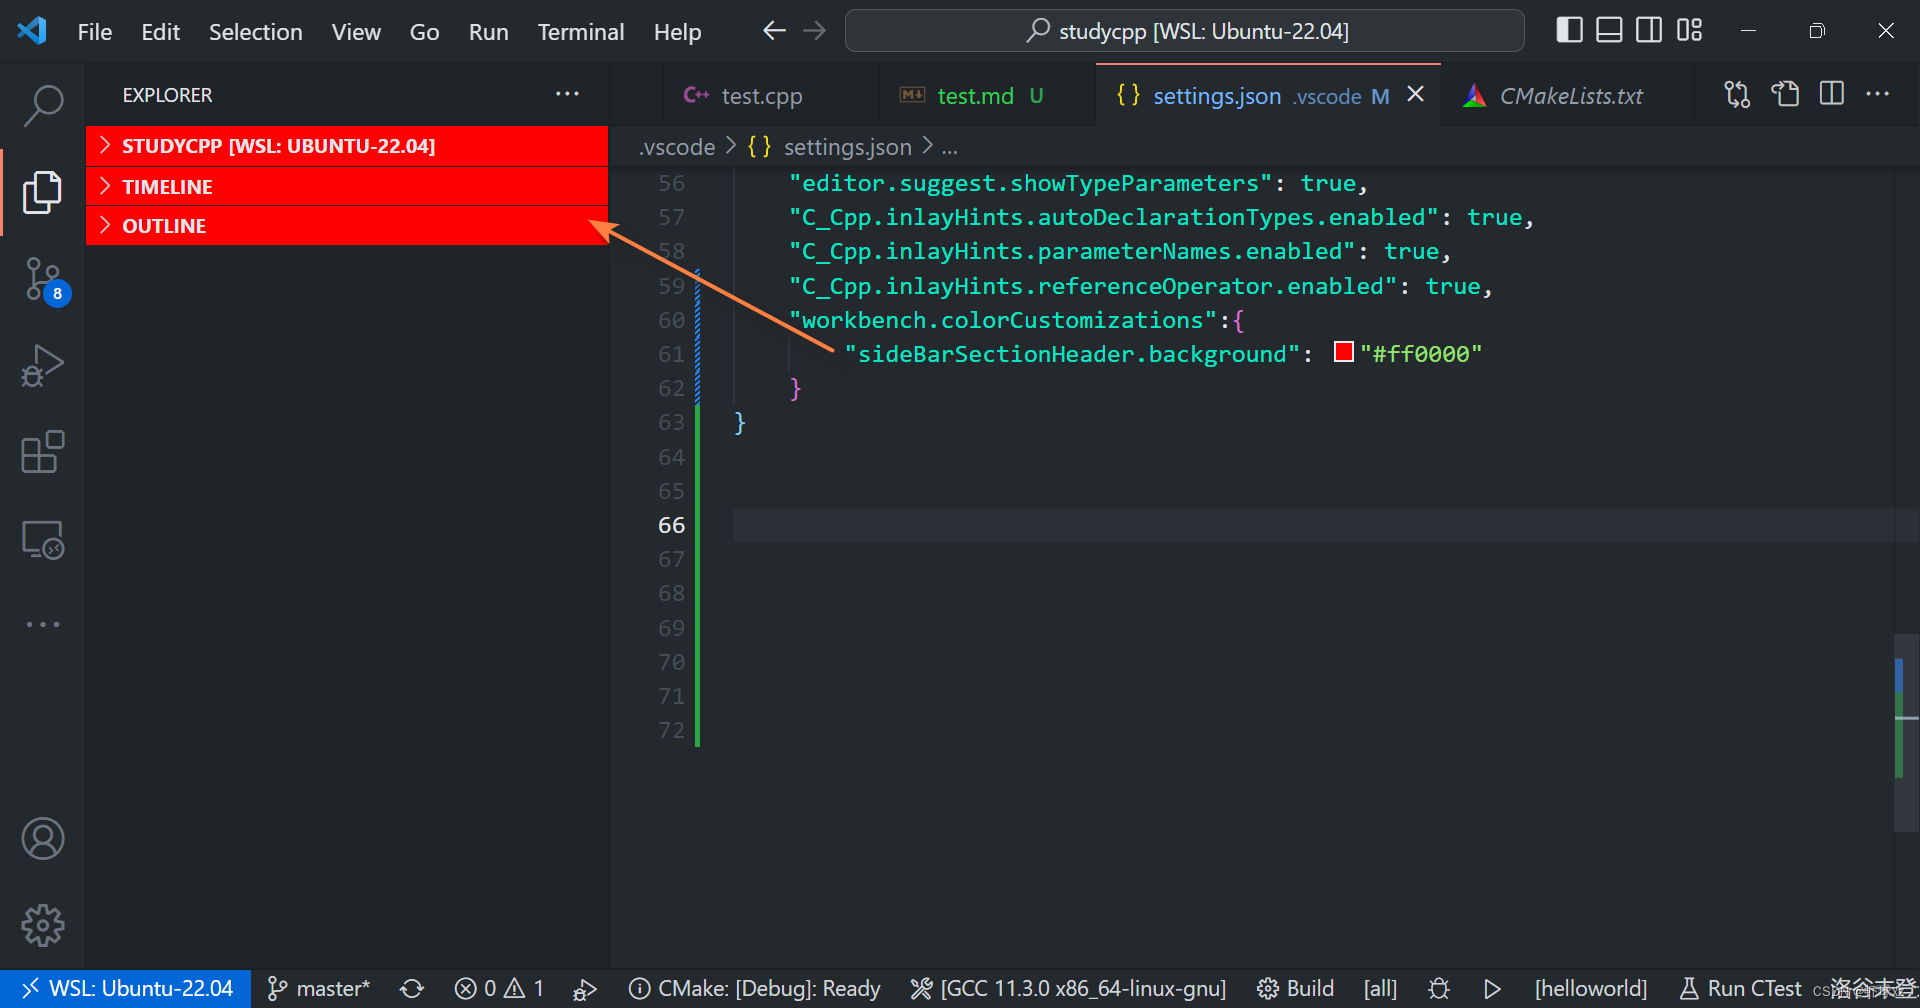Synchronize changes from status bar
The image size is (1920, 1008).
tap(412, 989)
